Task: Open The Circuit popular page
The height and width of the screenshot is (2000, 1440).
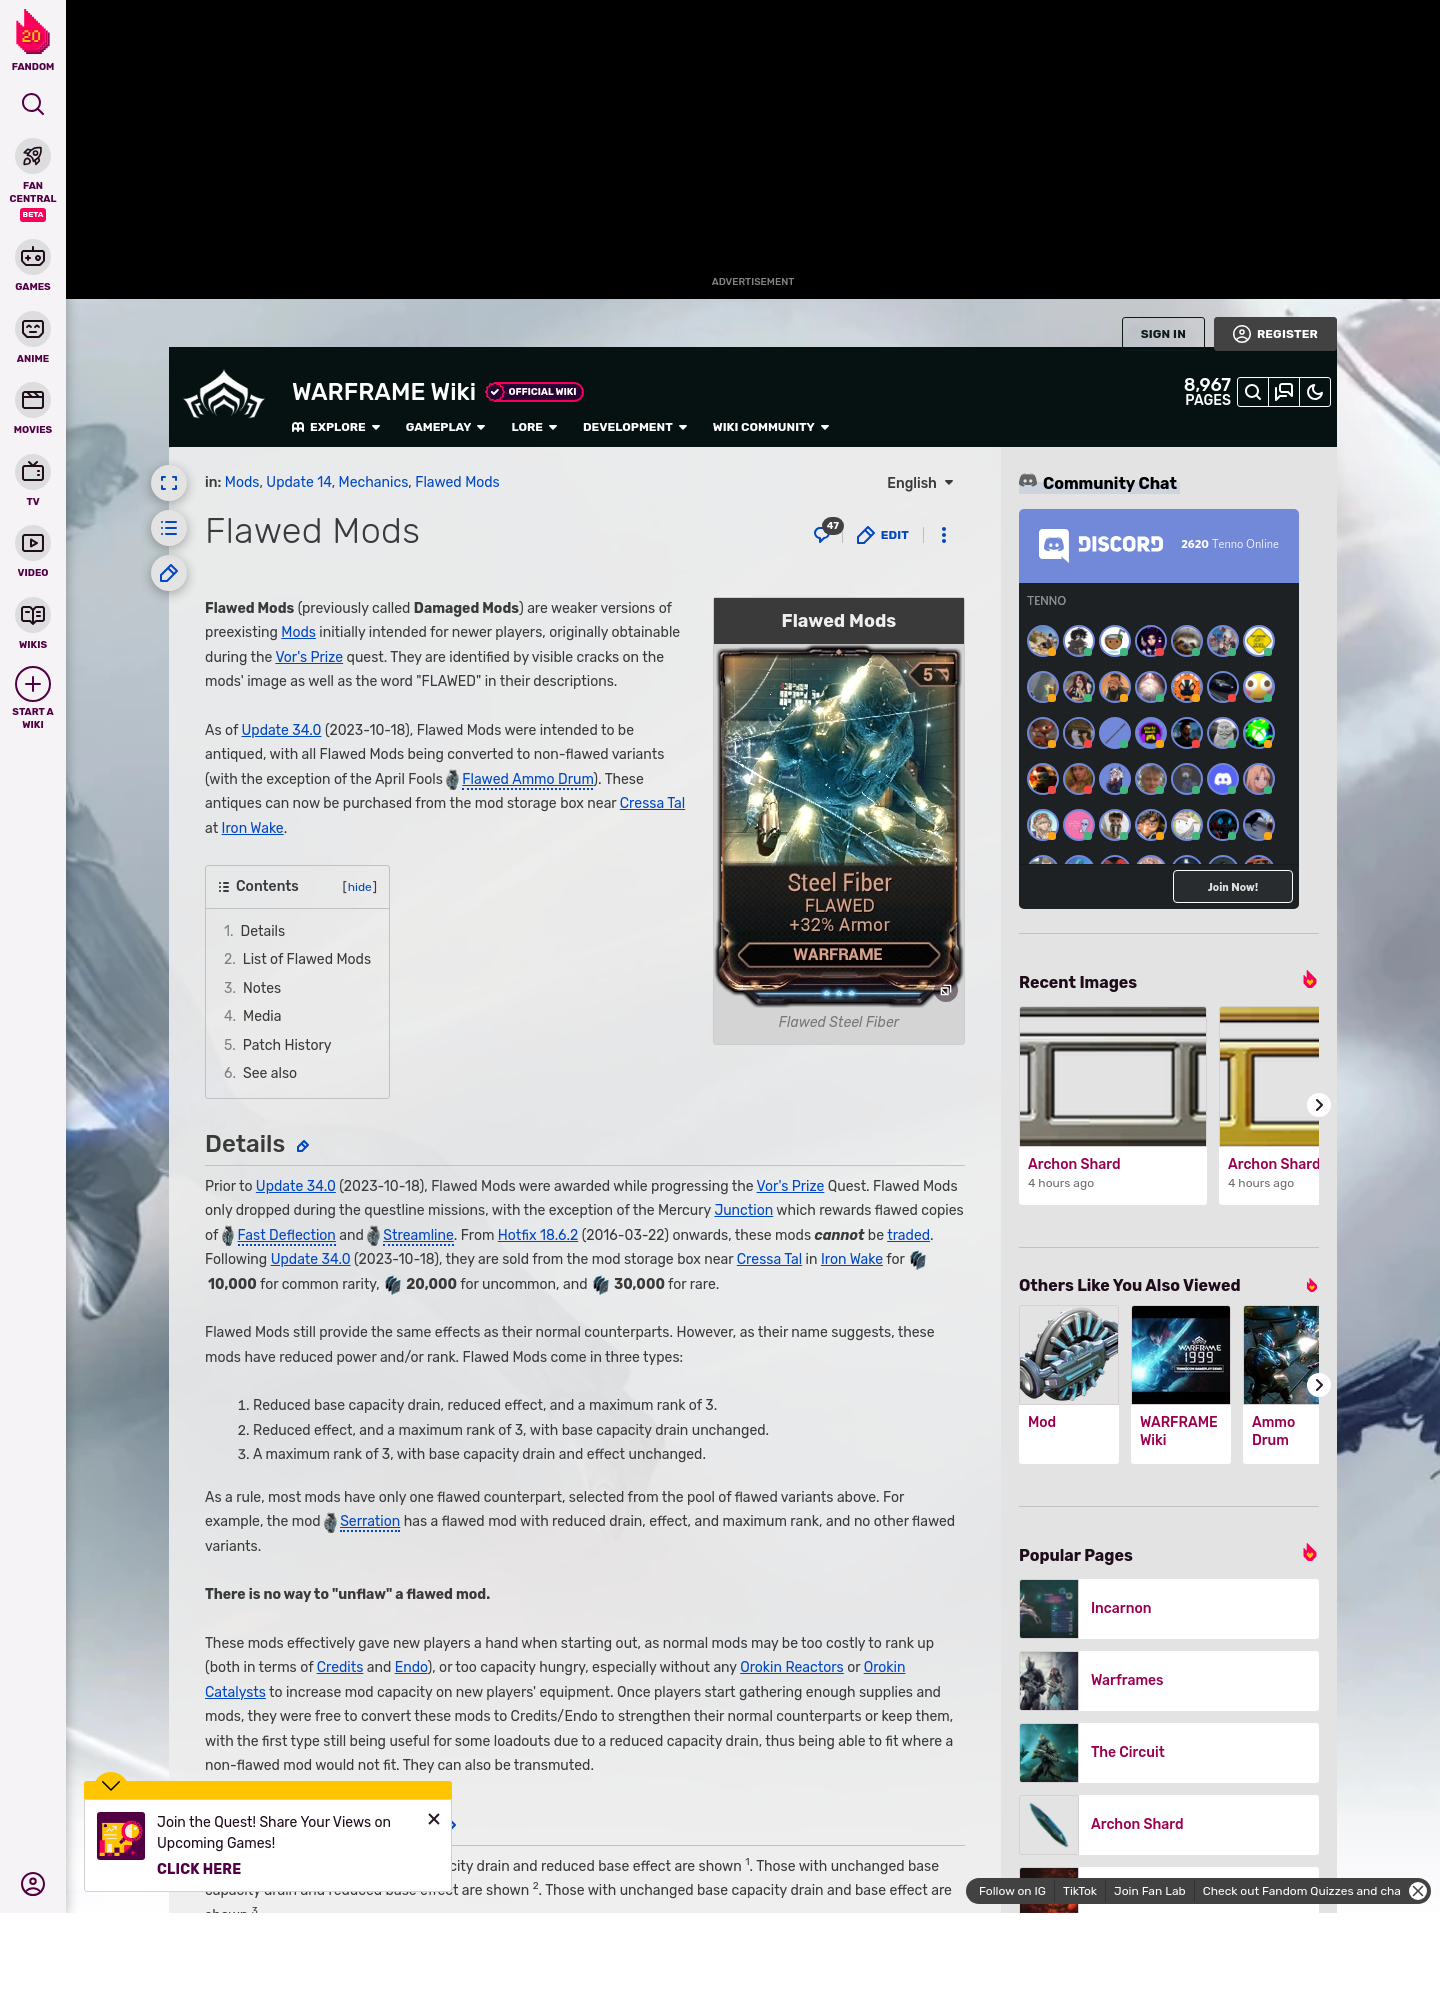Action: [1169, 1753]
